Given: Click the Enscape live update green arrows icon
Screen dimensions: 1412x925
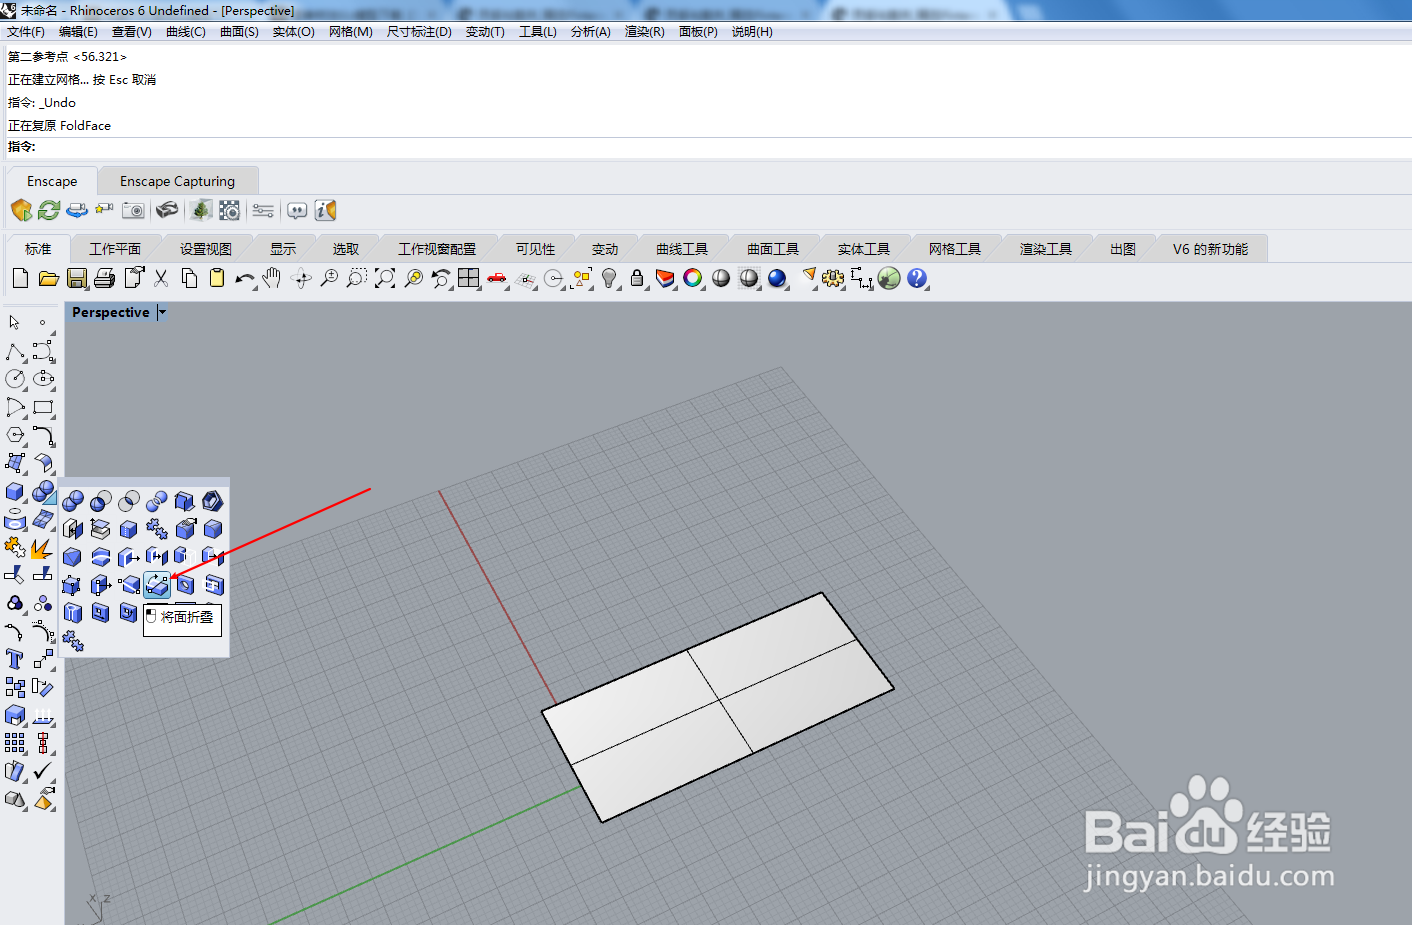Looking at the screenshot, I should [x=49, y=210].
